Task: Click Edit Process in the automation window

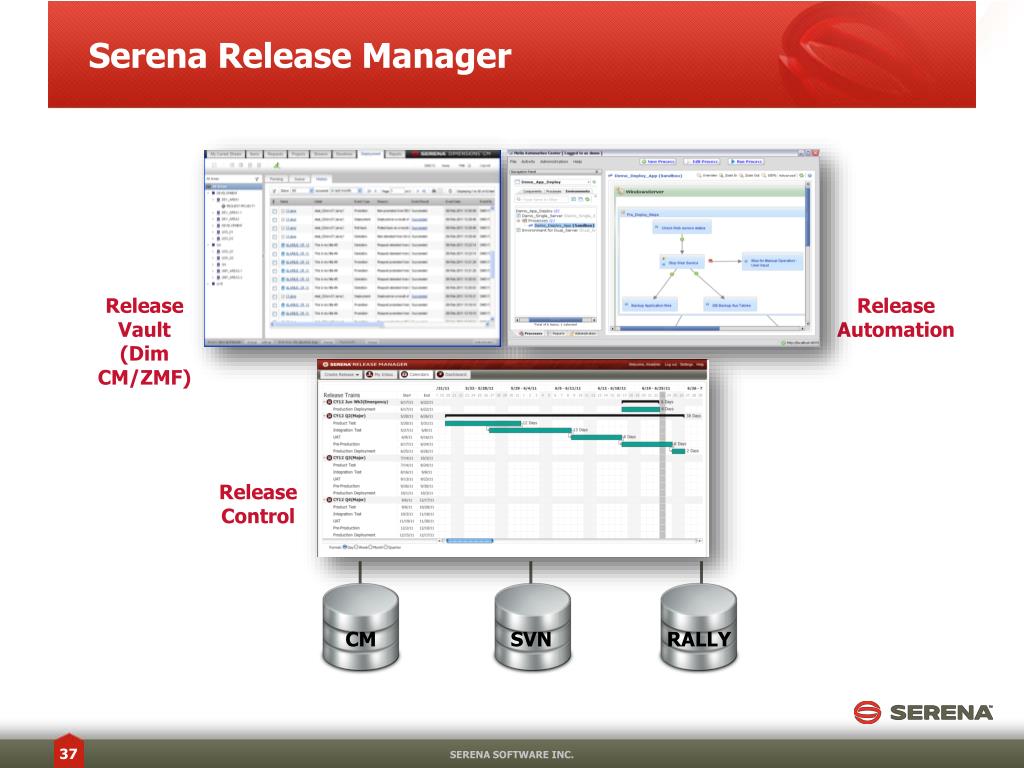Action: coord(702,161)
